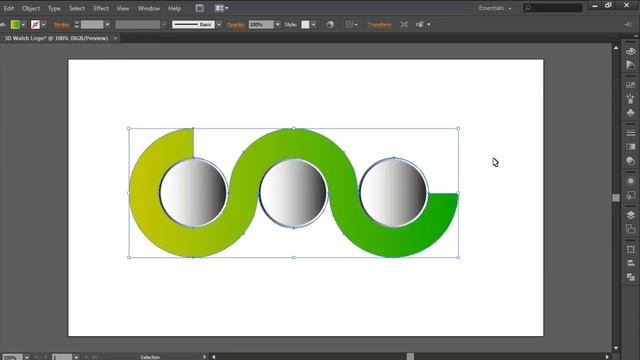
Task: Click the Recolor Artwork icon
Action: click(330, 24)
